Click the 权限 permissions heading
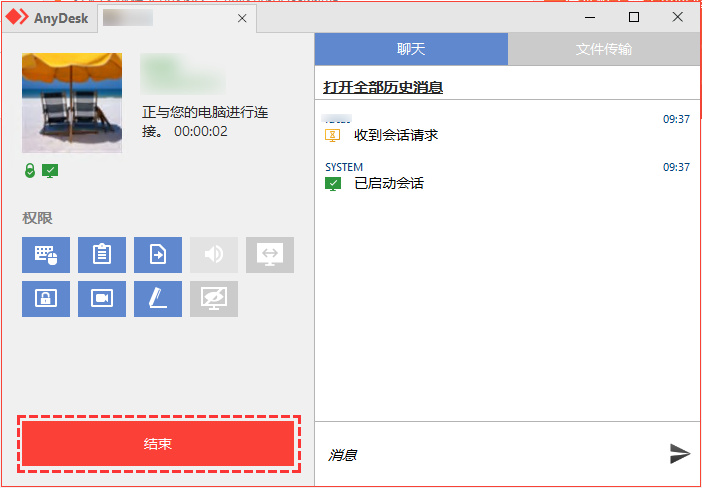Image resolution: width=702 pixels, height=488 pixels. coord(37,218)
